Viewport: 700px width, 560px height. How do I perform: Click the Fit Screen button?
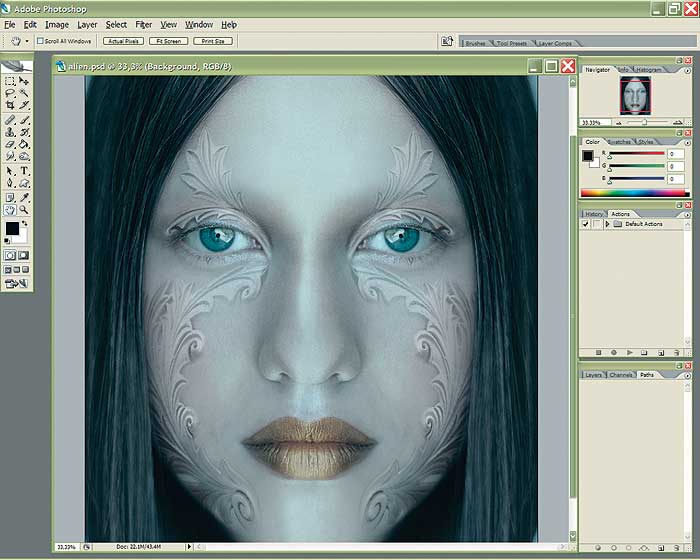pos(168,41)
